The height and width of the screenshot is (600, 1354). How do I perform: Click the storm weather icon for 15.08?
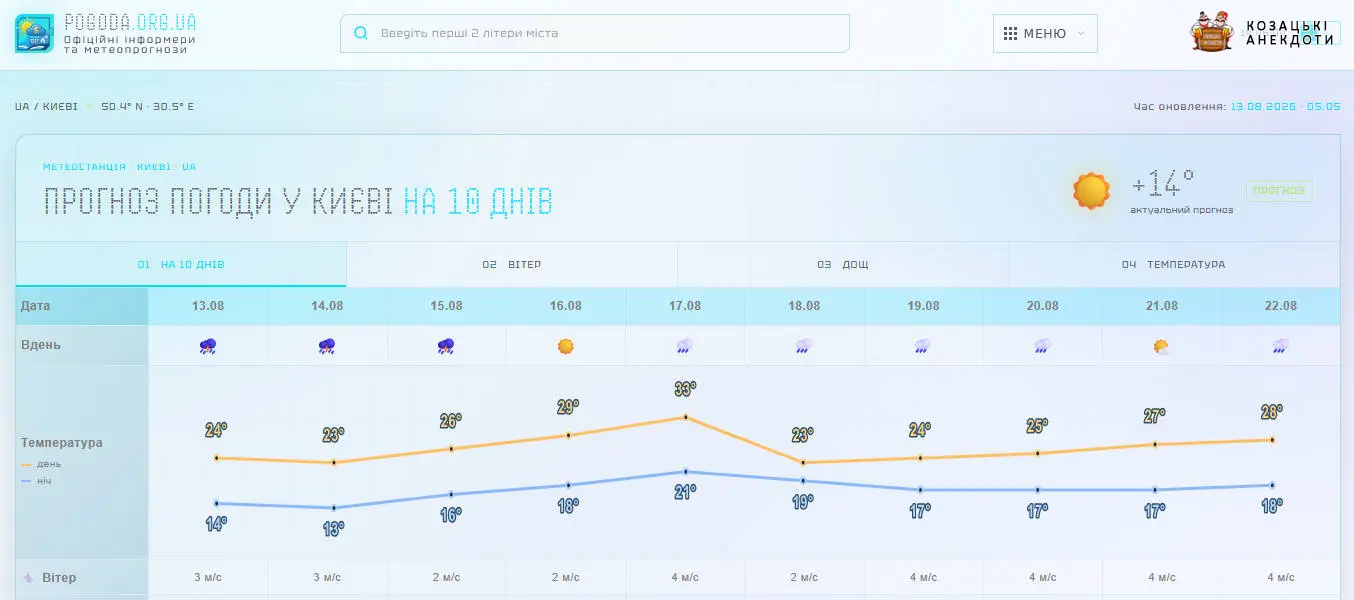tap(446, 346)
